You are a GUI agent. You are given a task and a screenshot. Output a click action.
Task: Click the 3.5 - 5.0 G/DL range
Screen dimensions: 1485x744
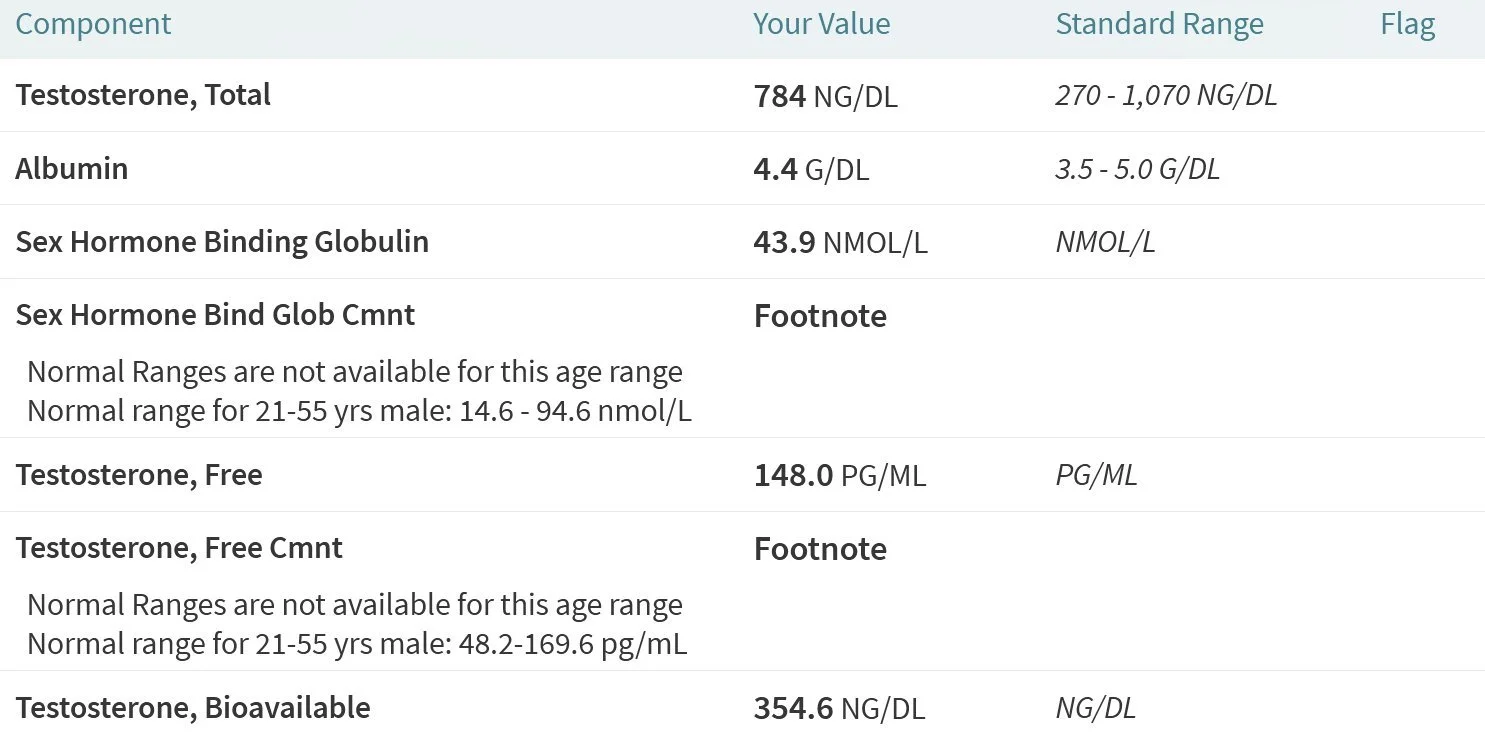pyautogui.click(x=1137, y=169)
